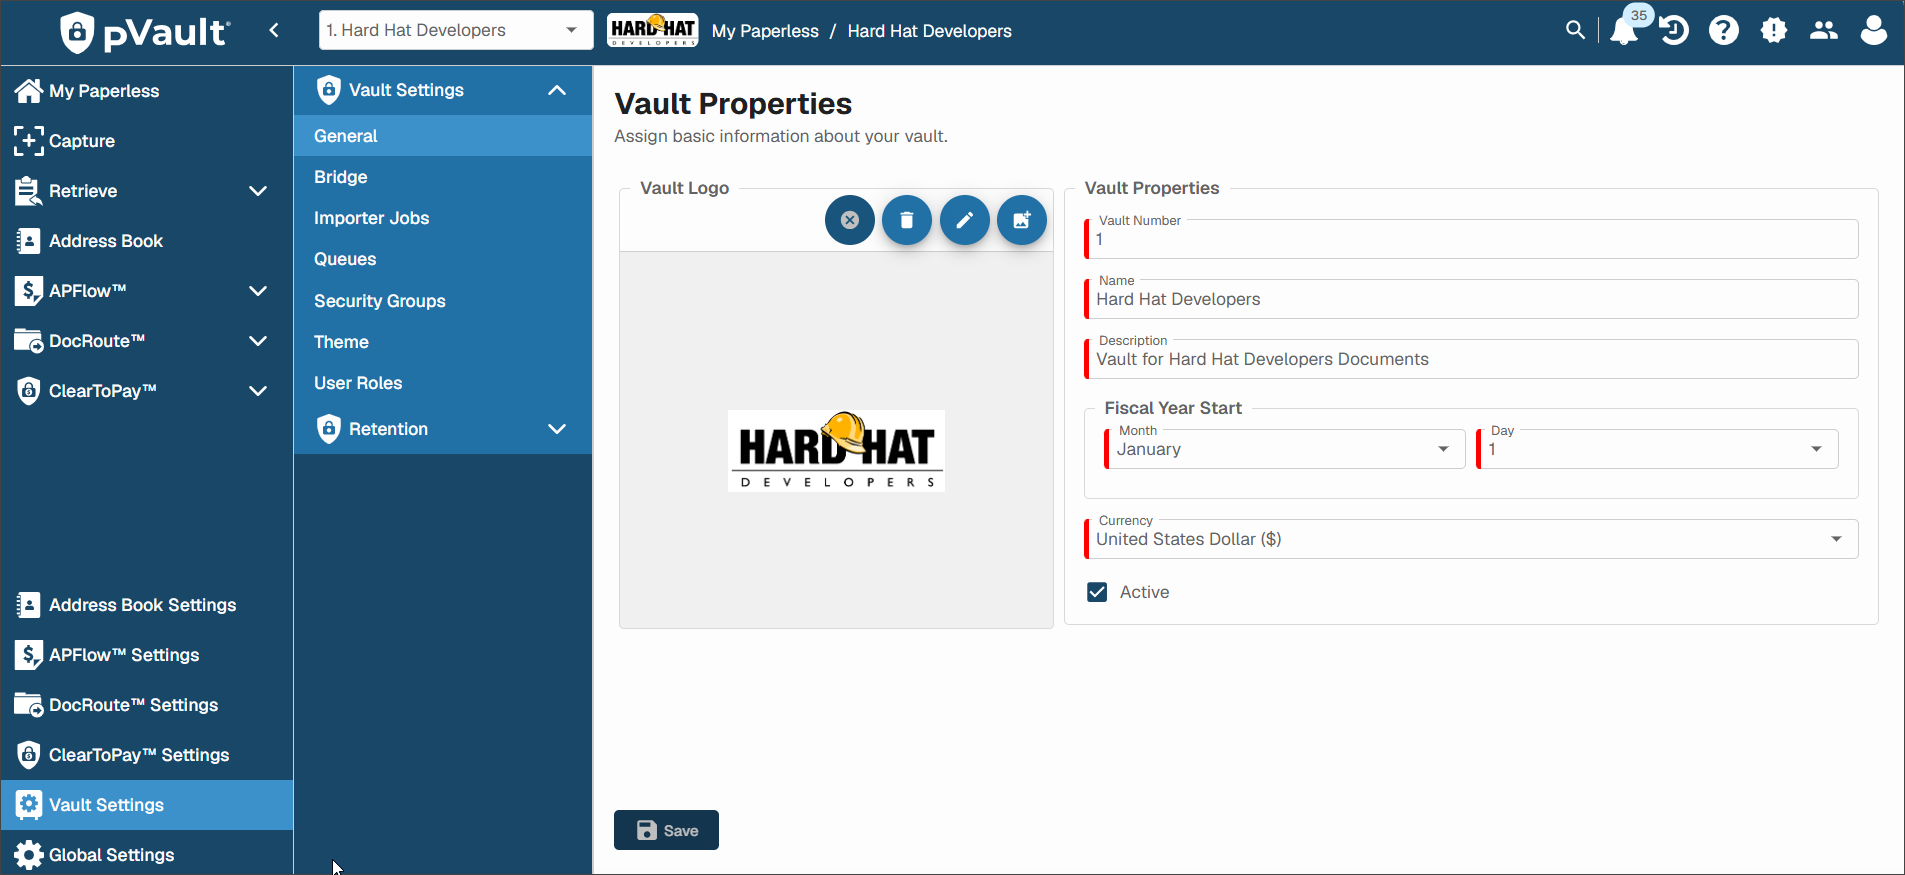Click the APFlow Settings dollar icon
Viewport: 1905px width, 875px height.
(29, 655)
